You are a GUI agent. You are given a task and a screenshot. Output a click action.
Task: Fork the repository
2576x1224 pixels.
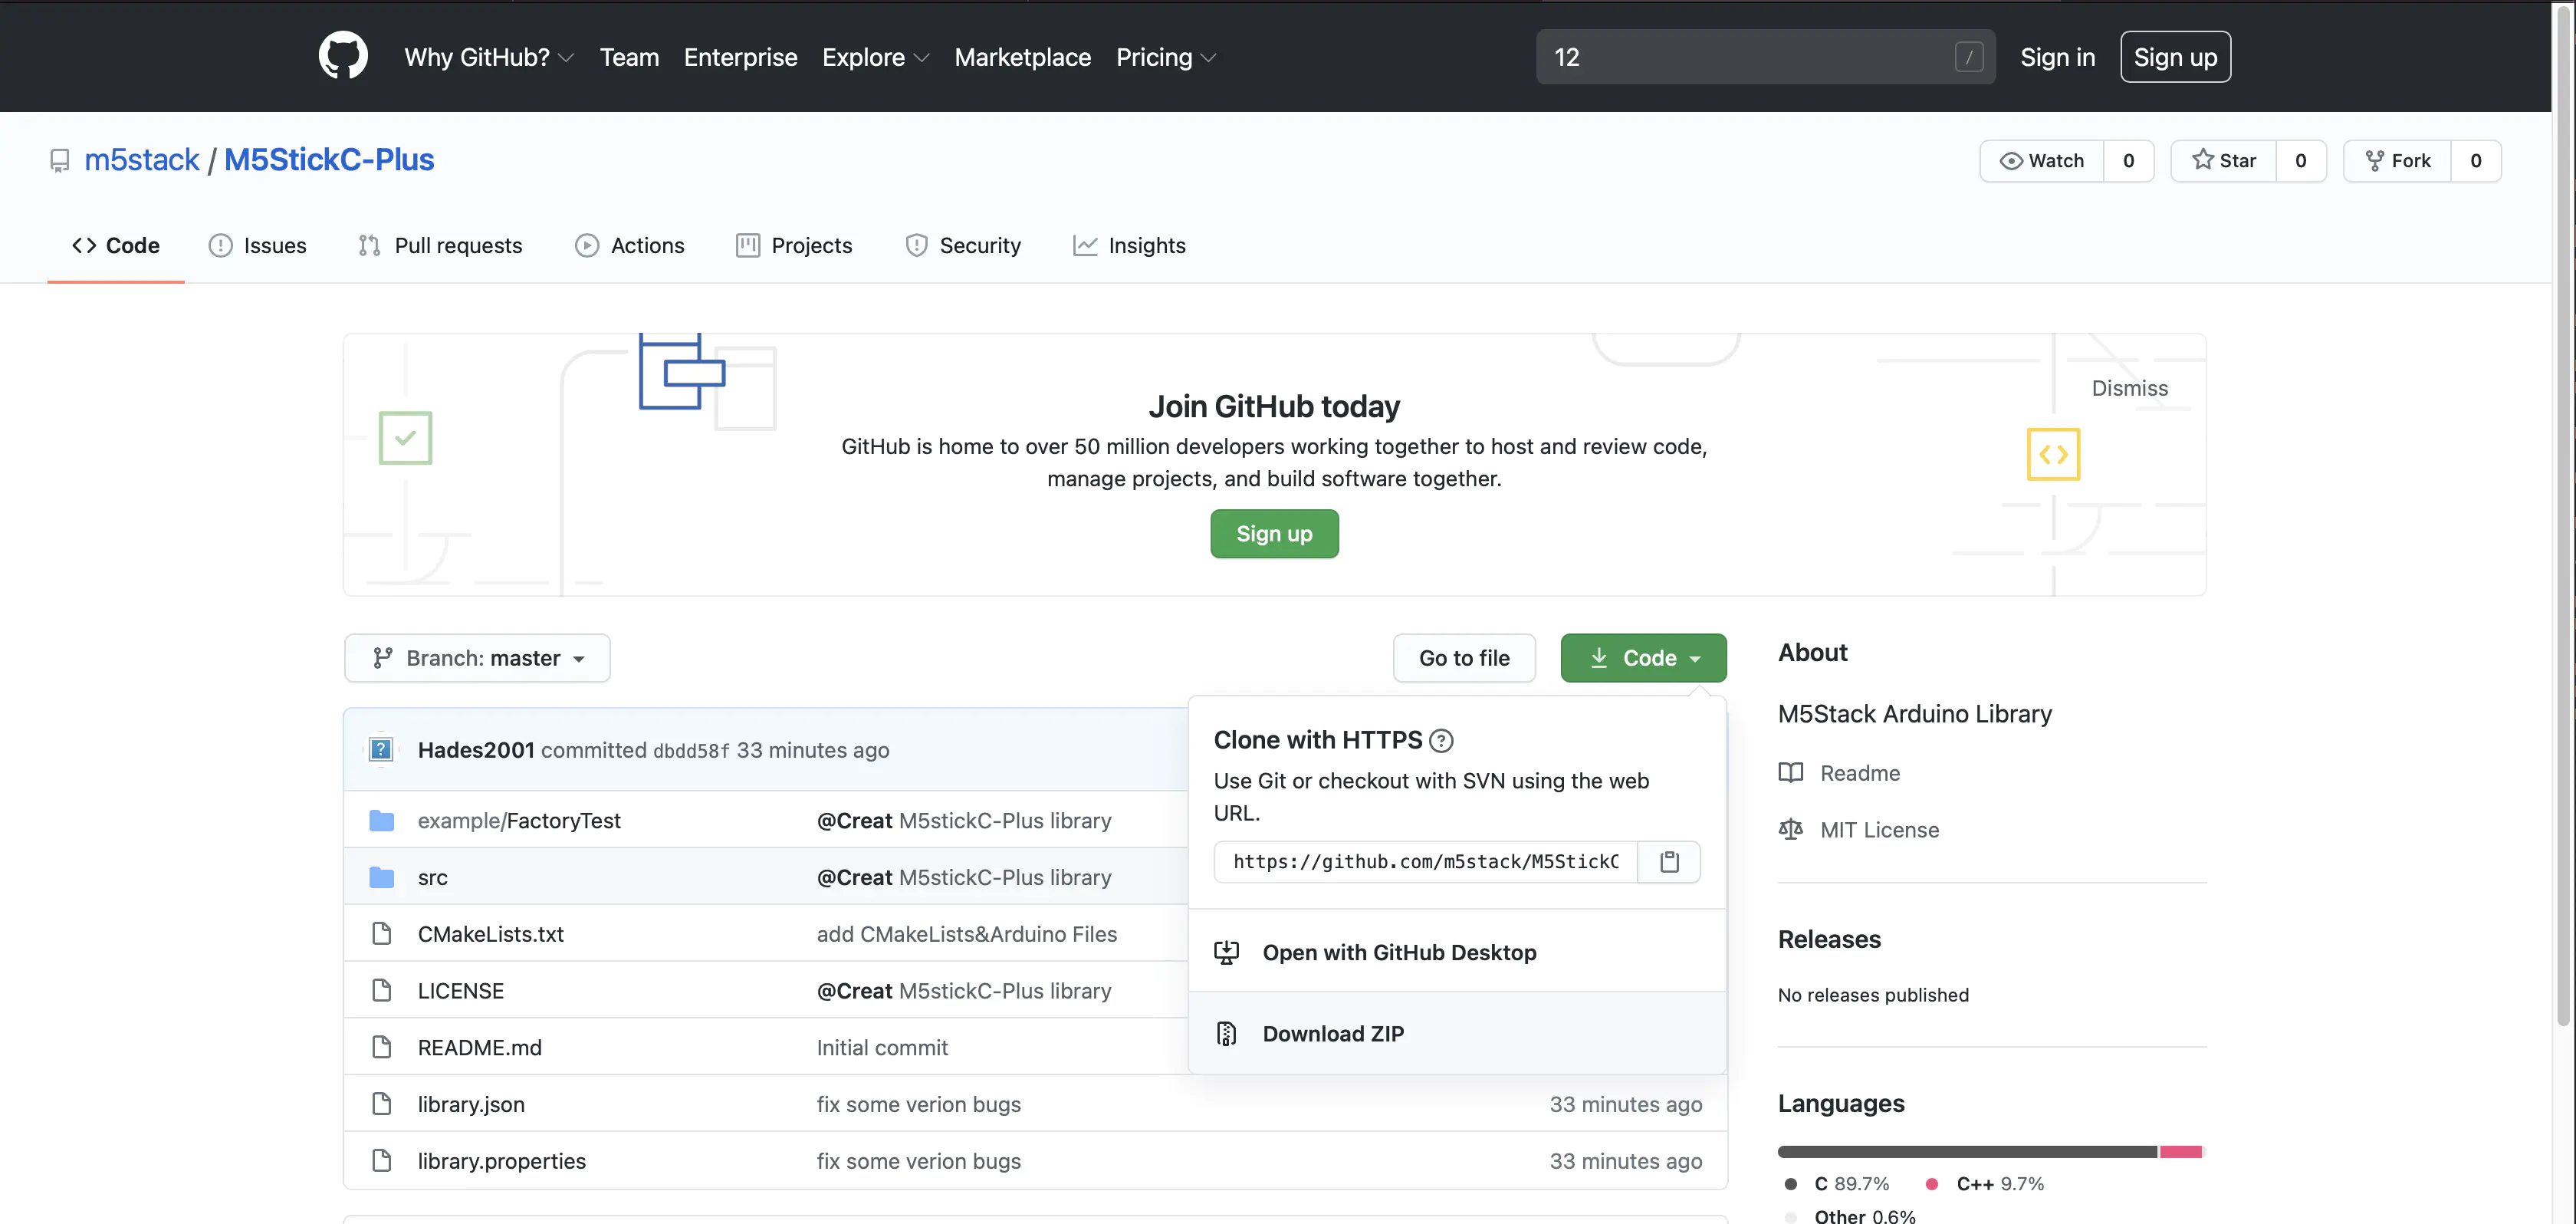coord(2397,161)
